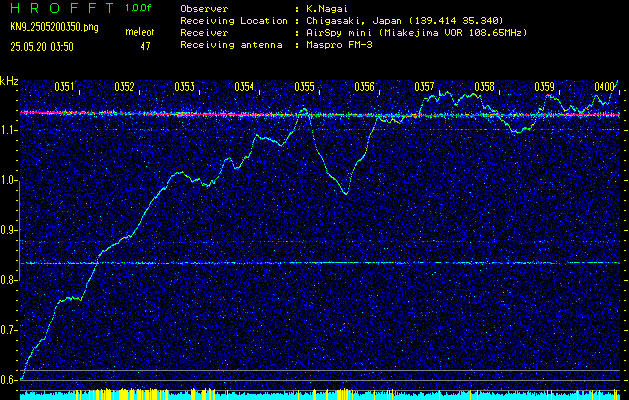Click the Receiving antenna label
Viewport: 629px width, 400px height.
231,45
